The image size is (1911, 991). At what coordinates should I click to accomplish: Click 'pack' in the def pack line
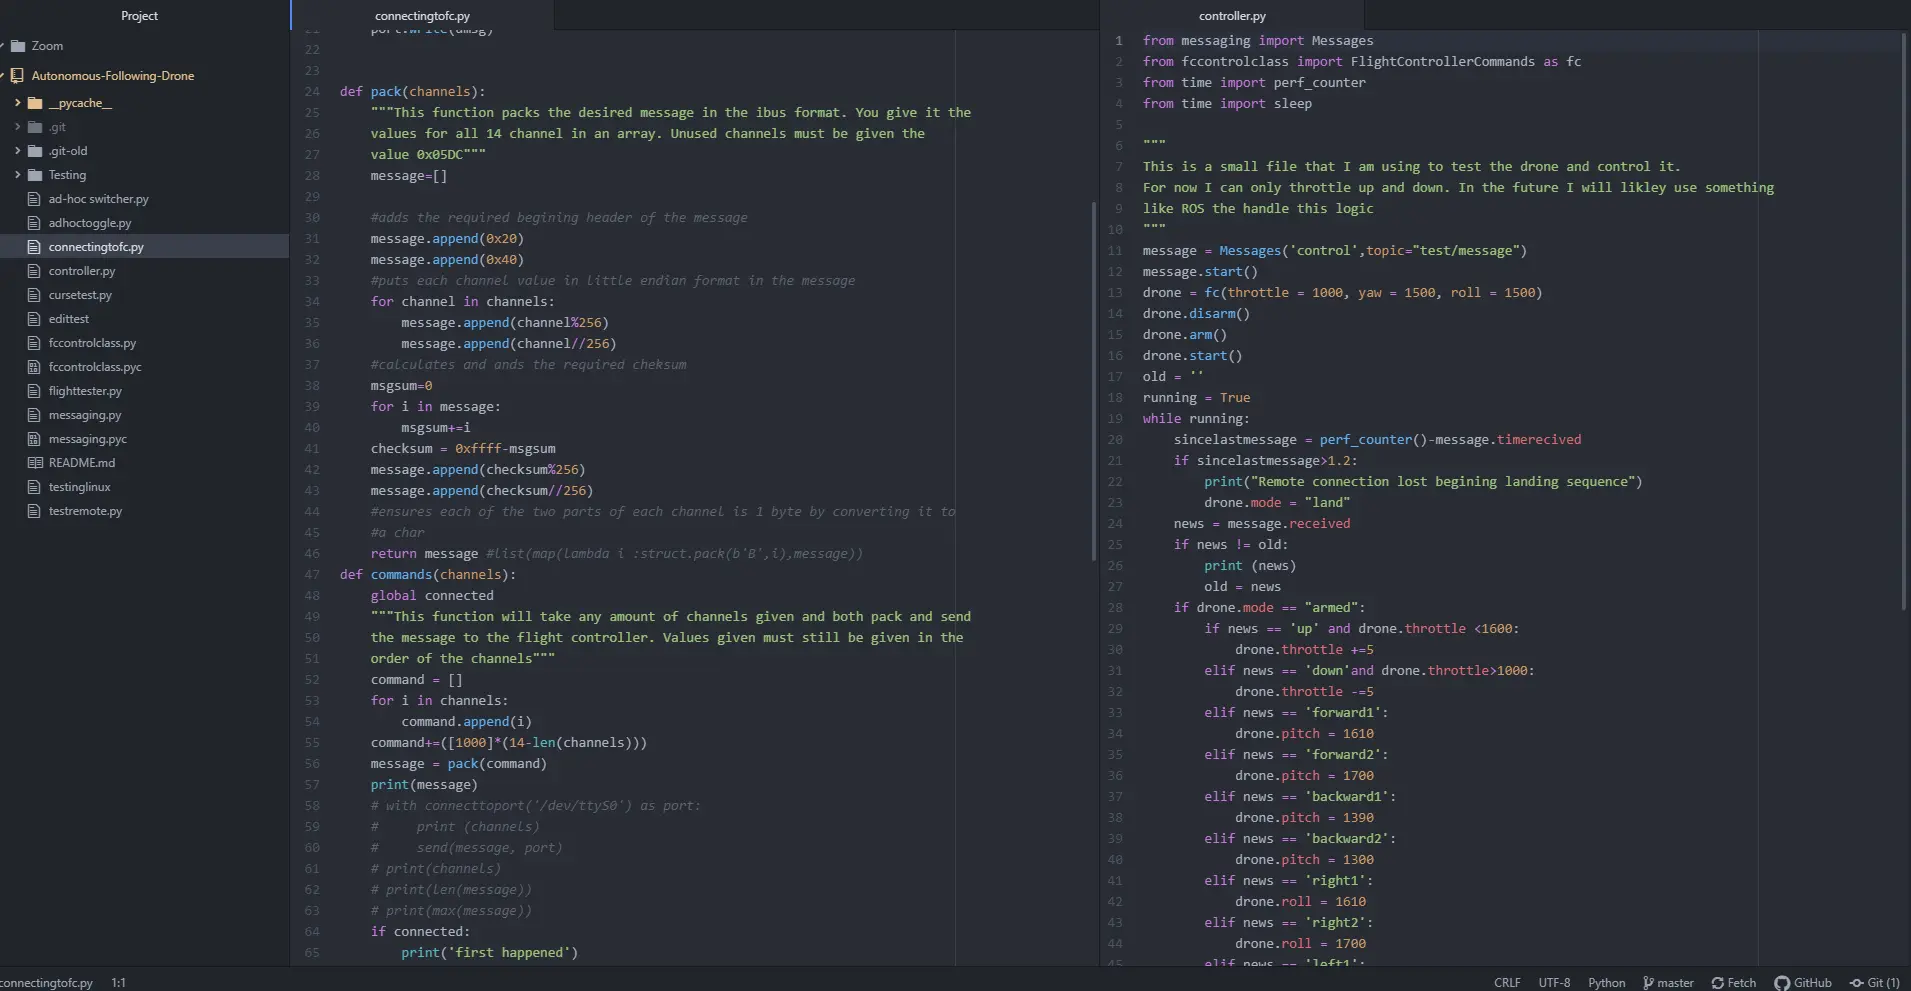(386, 91)
